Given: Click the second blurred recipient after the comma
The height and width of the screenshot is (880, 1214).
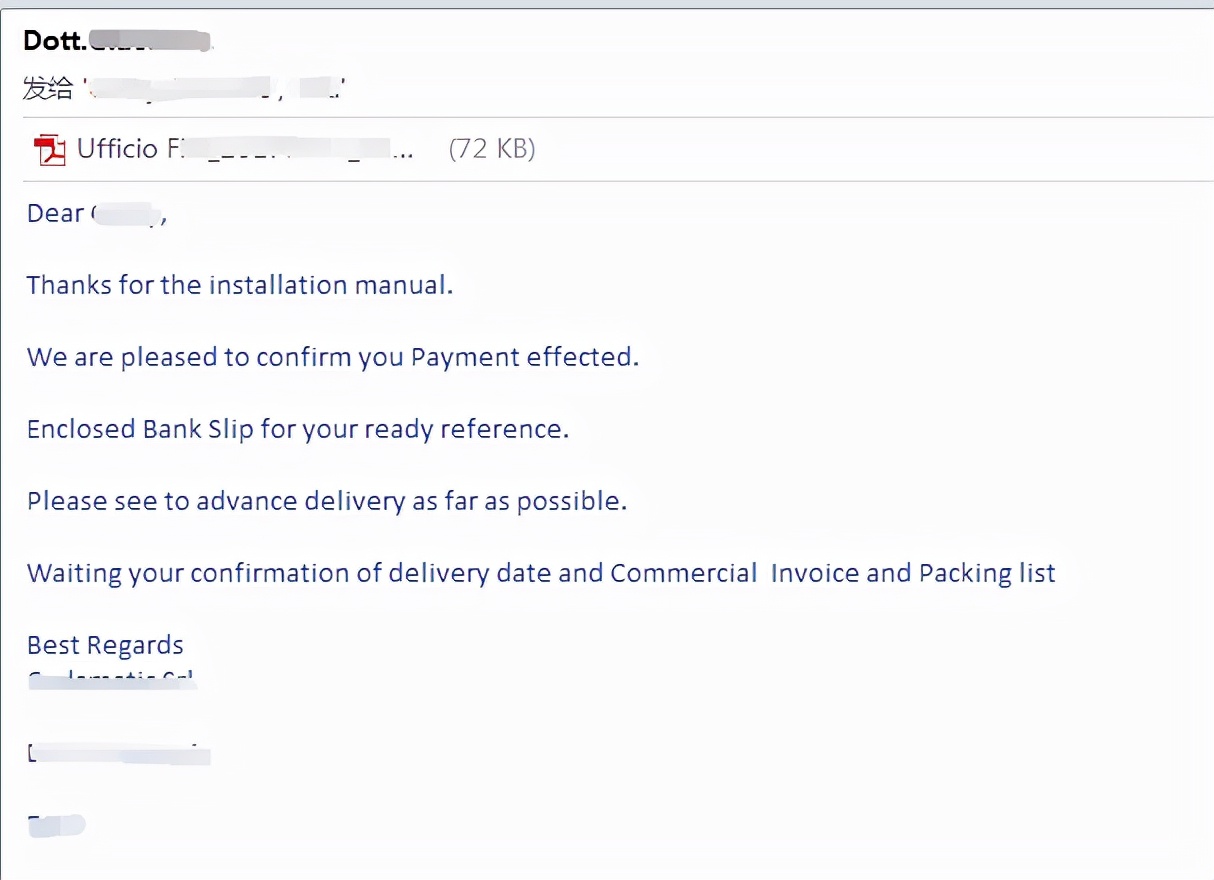Looking at the screenshot, I should coord(322,90).
